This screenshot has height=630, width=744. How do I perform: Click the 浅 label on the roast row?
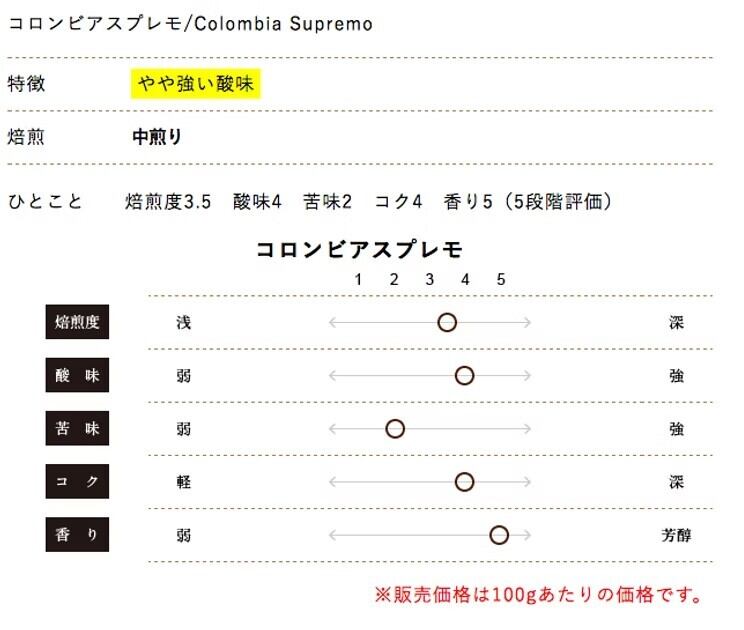pyautogui.click(x=184, y=323)
